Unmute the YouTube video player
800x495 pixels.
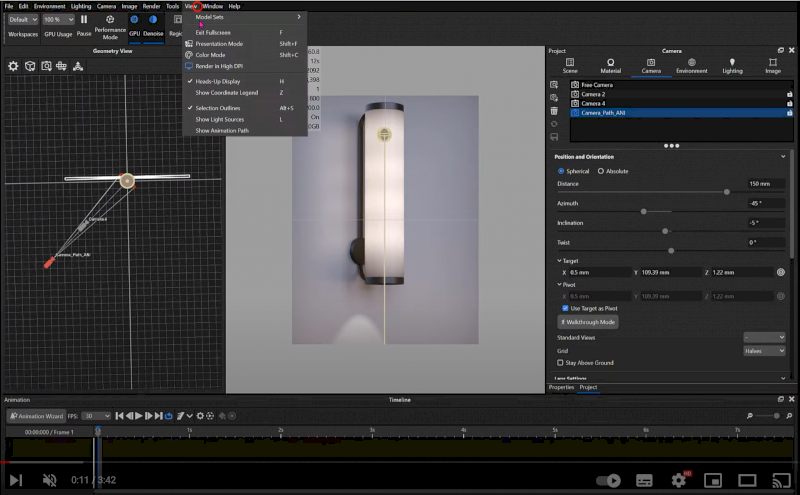(x=50, y=481)
